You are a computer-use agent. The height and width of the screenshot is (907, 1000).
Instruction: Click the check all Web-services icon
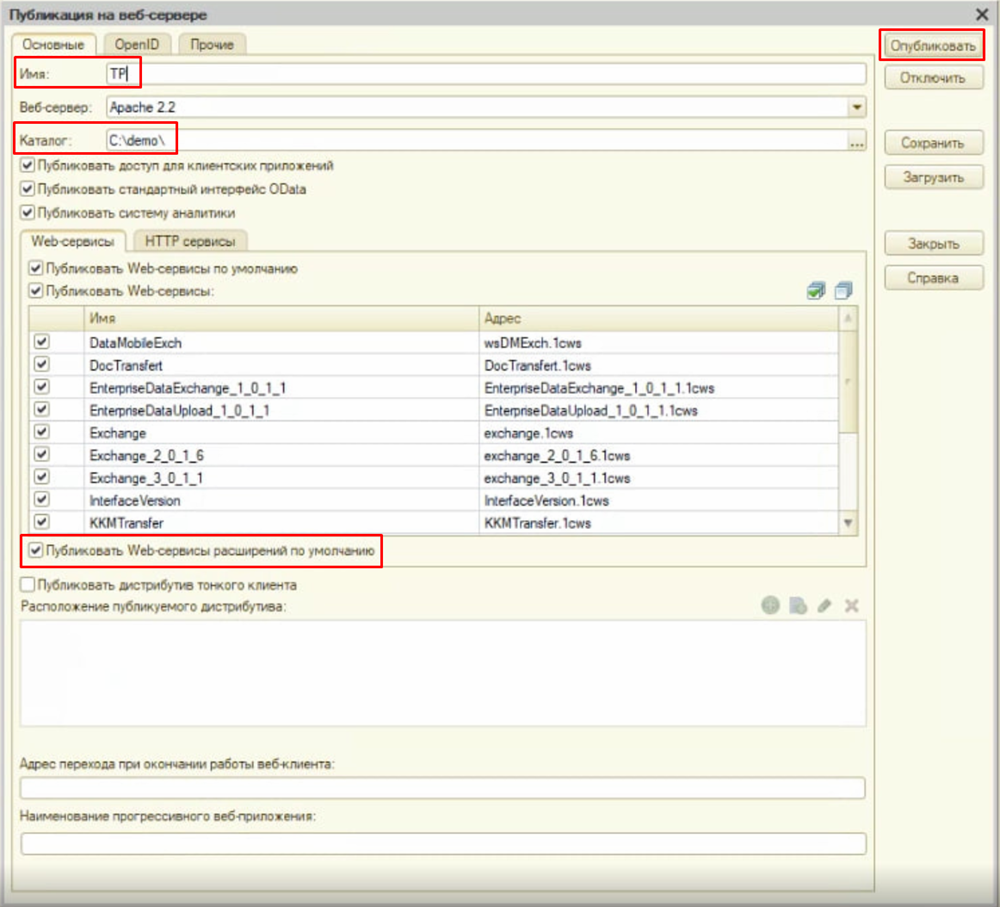point(816,291)
